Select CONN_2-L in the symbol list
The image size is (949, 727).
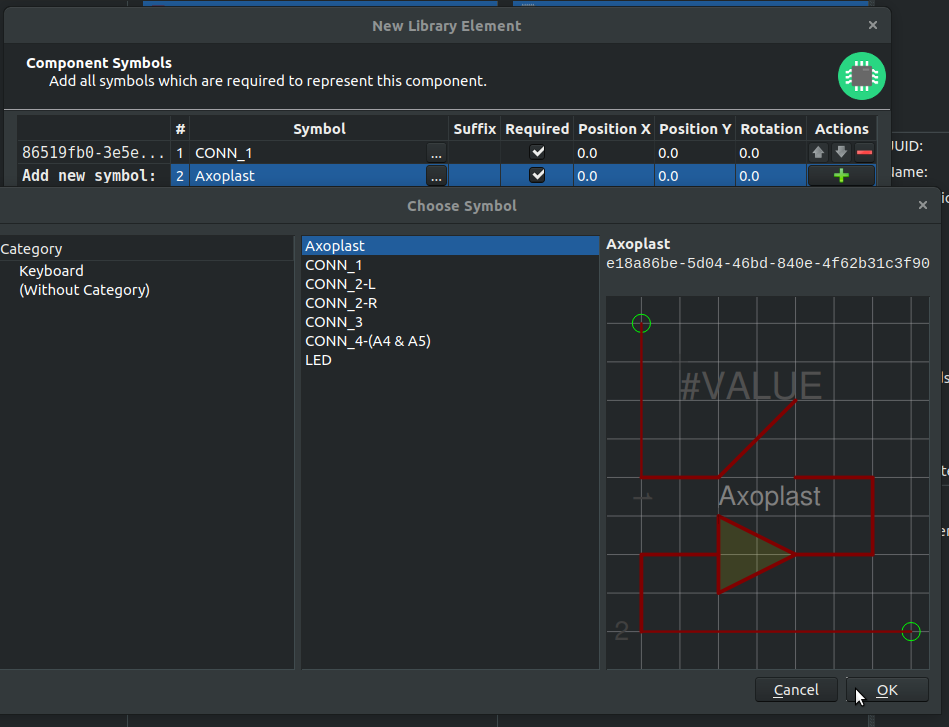pos(450,284)
